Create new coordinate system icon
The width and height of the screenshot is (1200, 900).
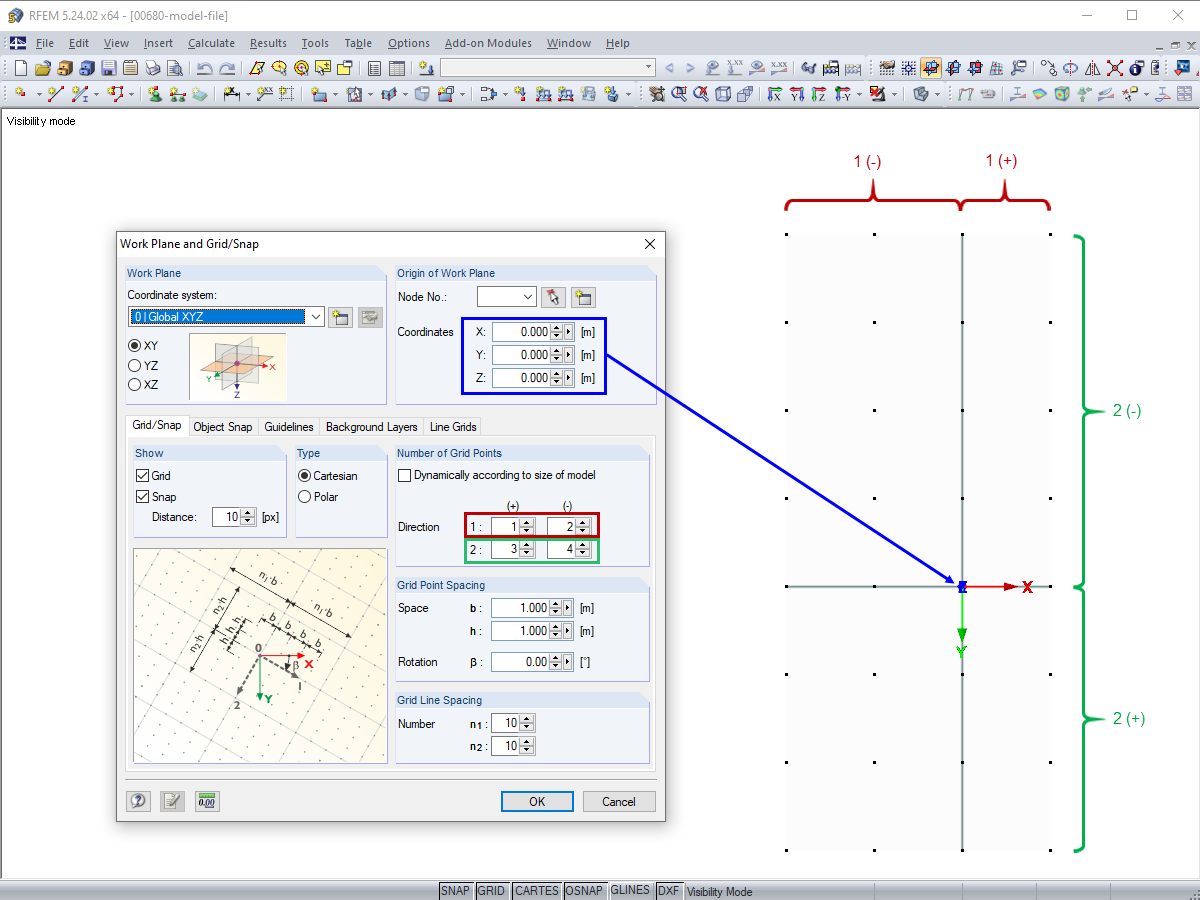click(340, 317)
